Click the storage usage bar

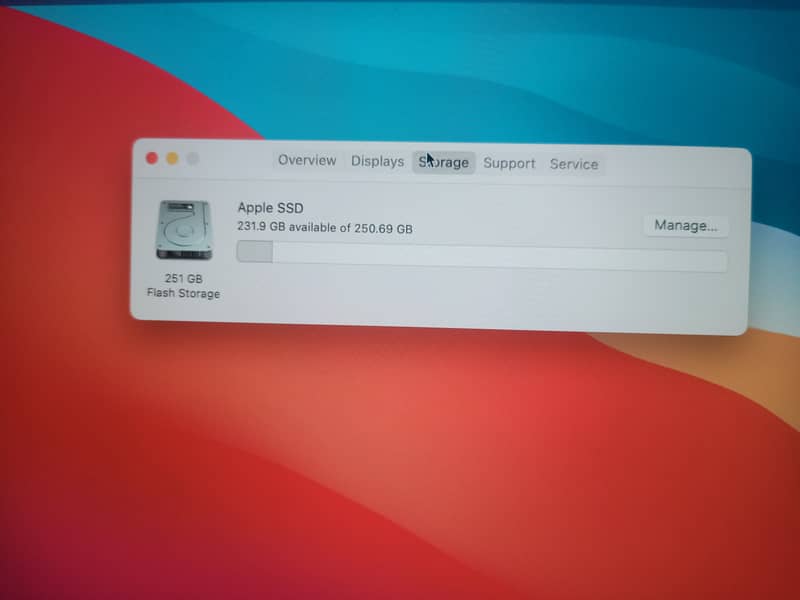[x=482, y=256]
